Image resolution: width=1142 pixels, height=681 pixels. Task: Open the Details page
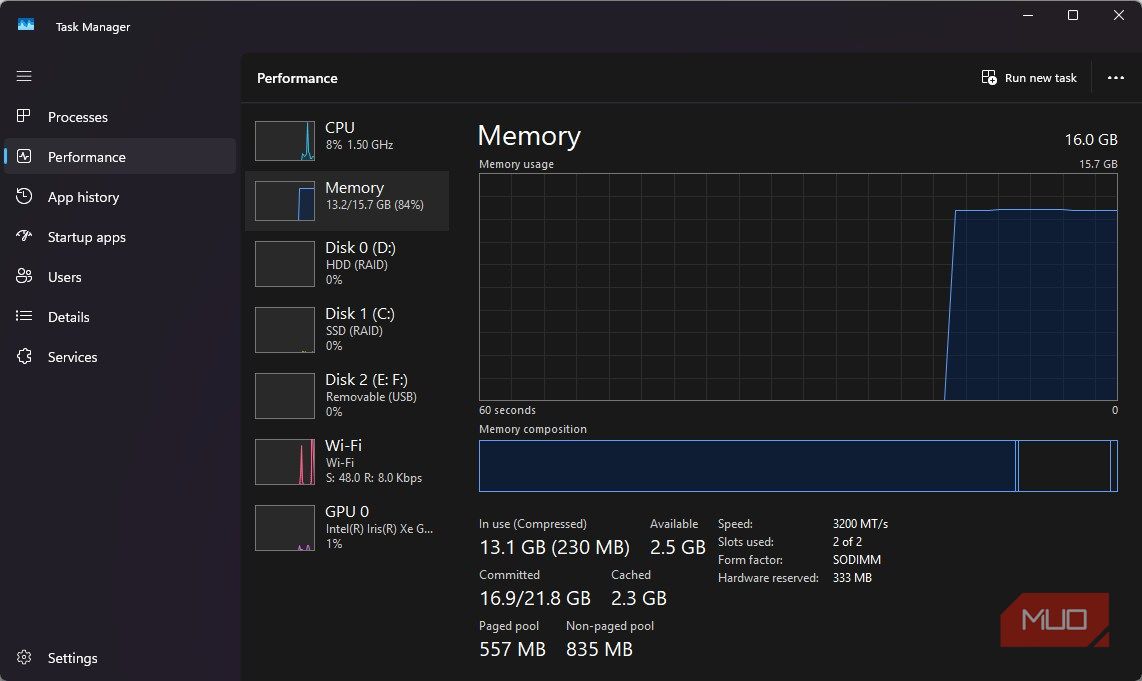119,317
